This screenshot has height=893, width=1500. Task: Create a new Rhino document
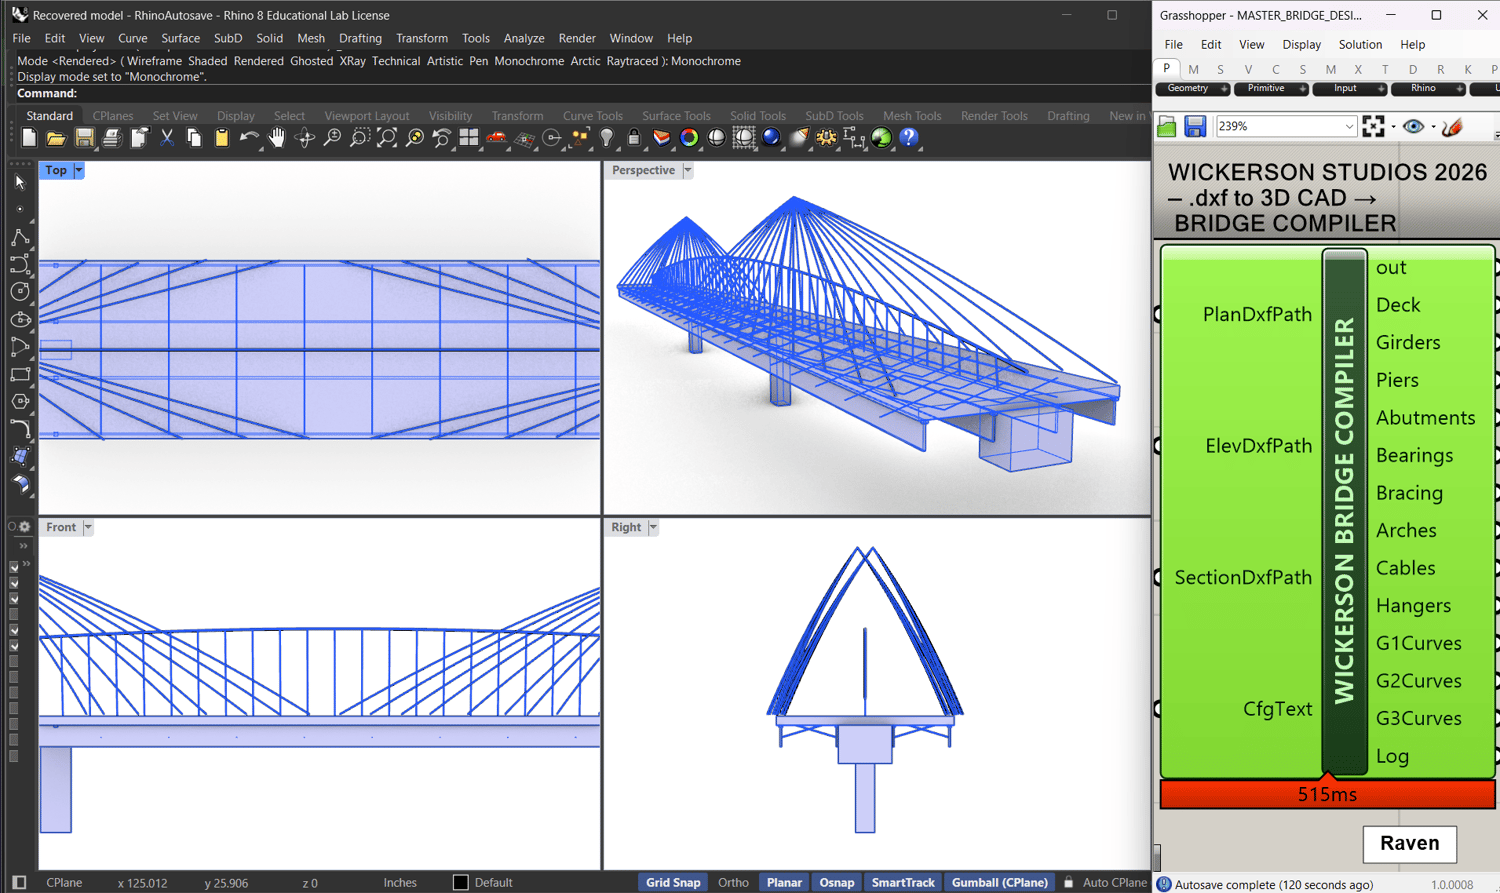(x=29, y=138)
